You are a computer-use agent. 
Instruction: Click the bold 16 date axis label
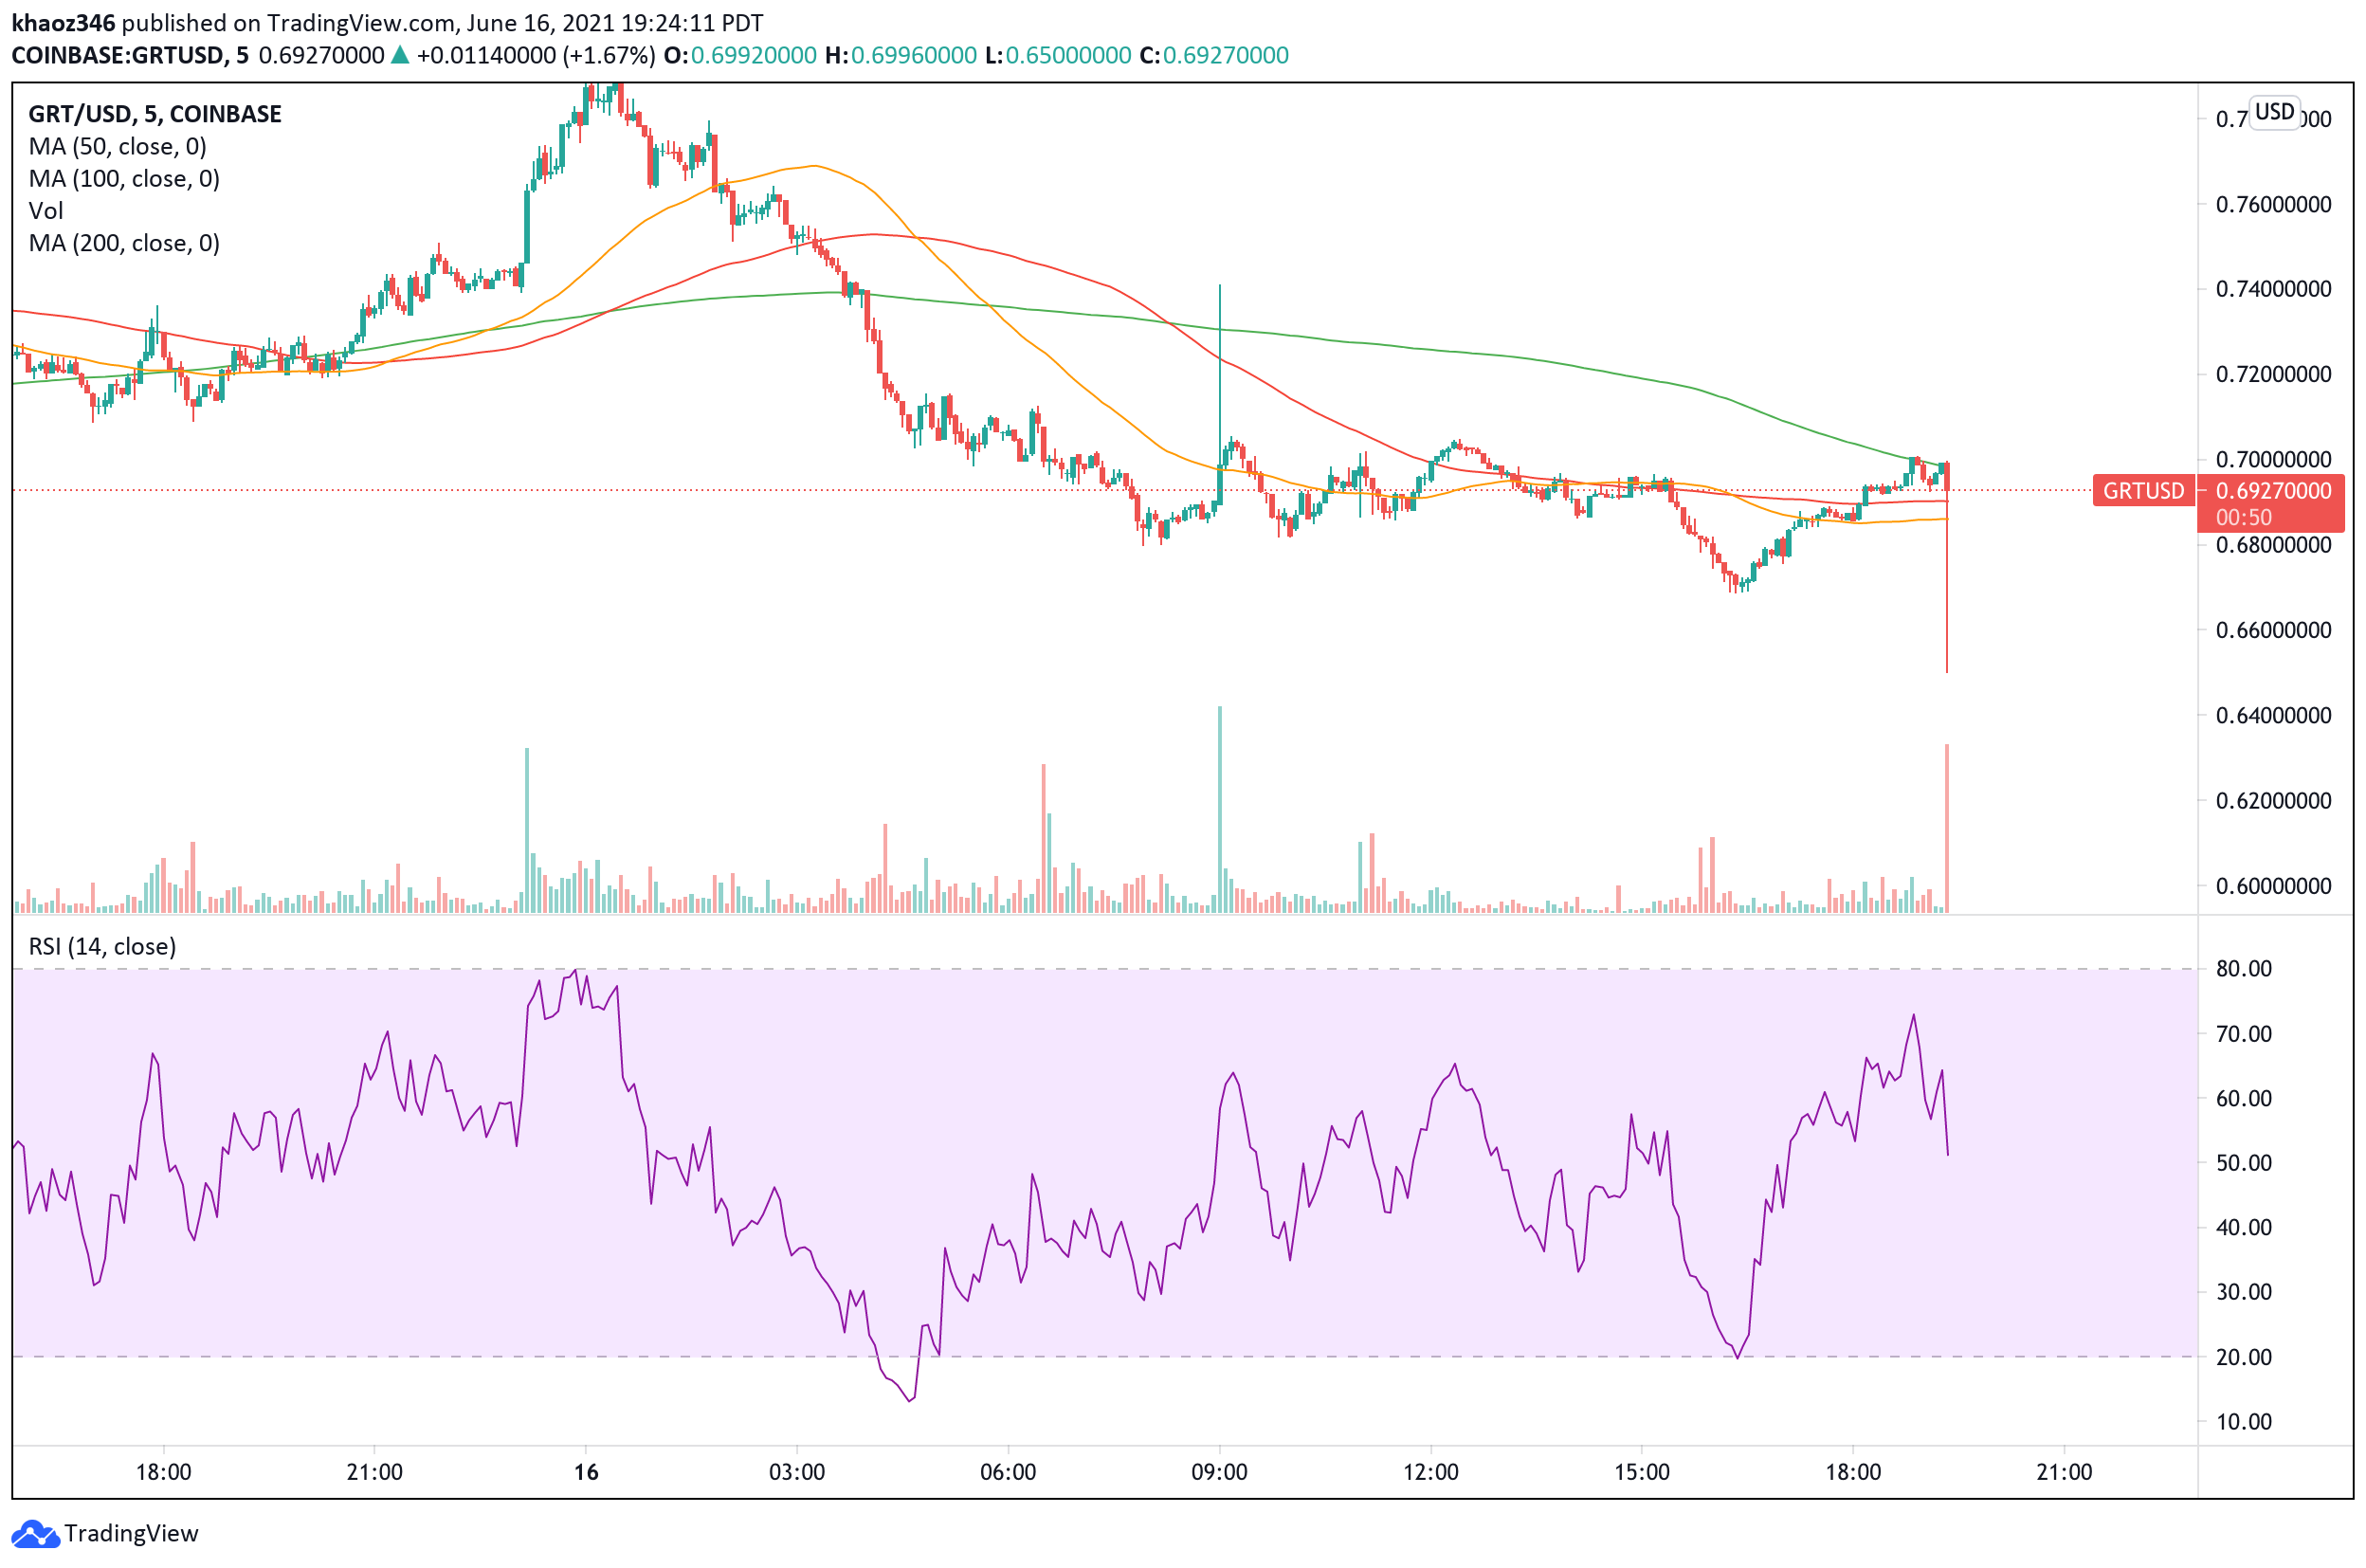point(587,1472)
